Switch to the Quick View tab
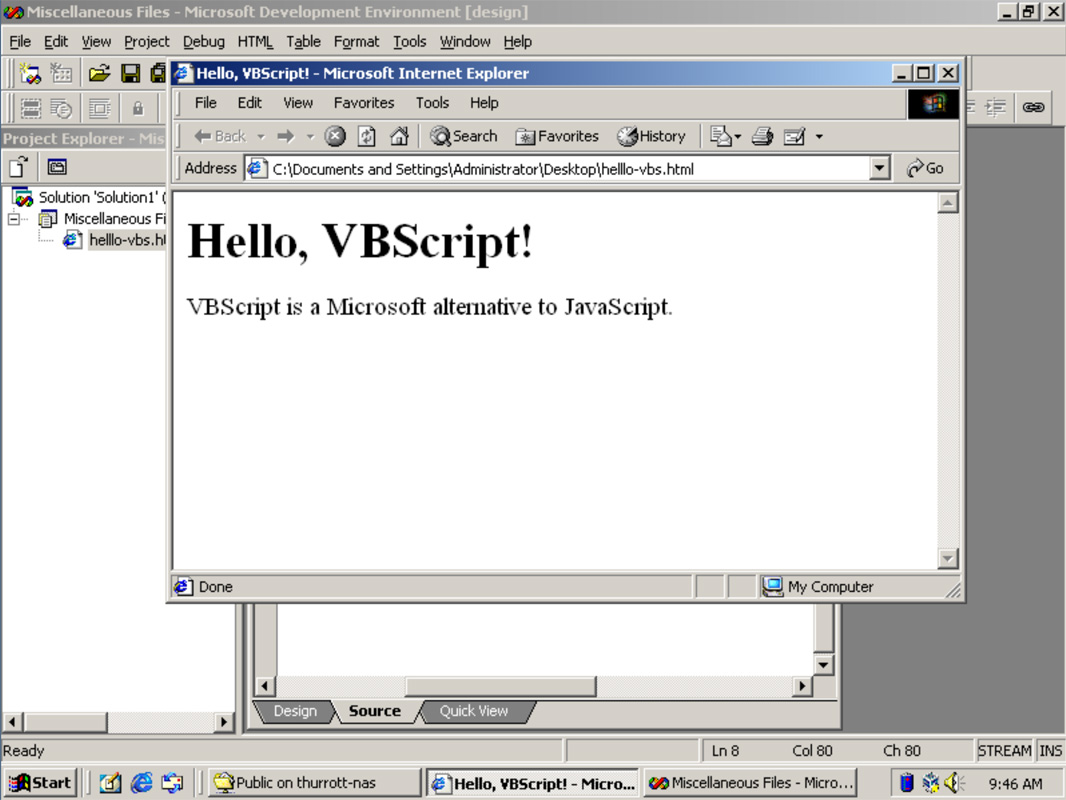 click(x=473, y=711)
